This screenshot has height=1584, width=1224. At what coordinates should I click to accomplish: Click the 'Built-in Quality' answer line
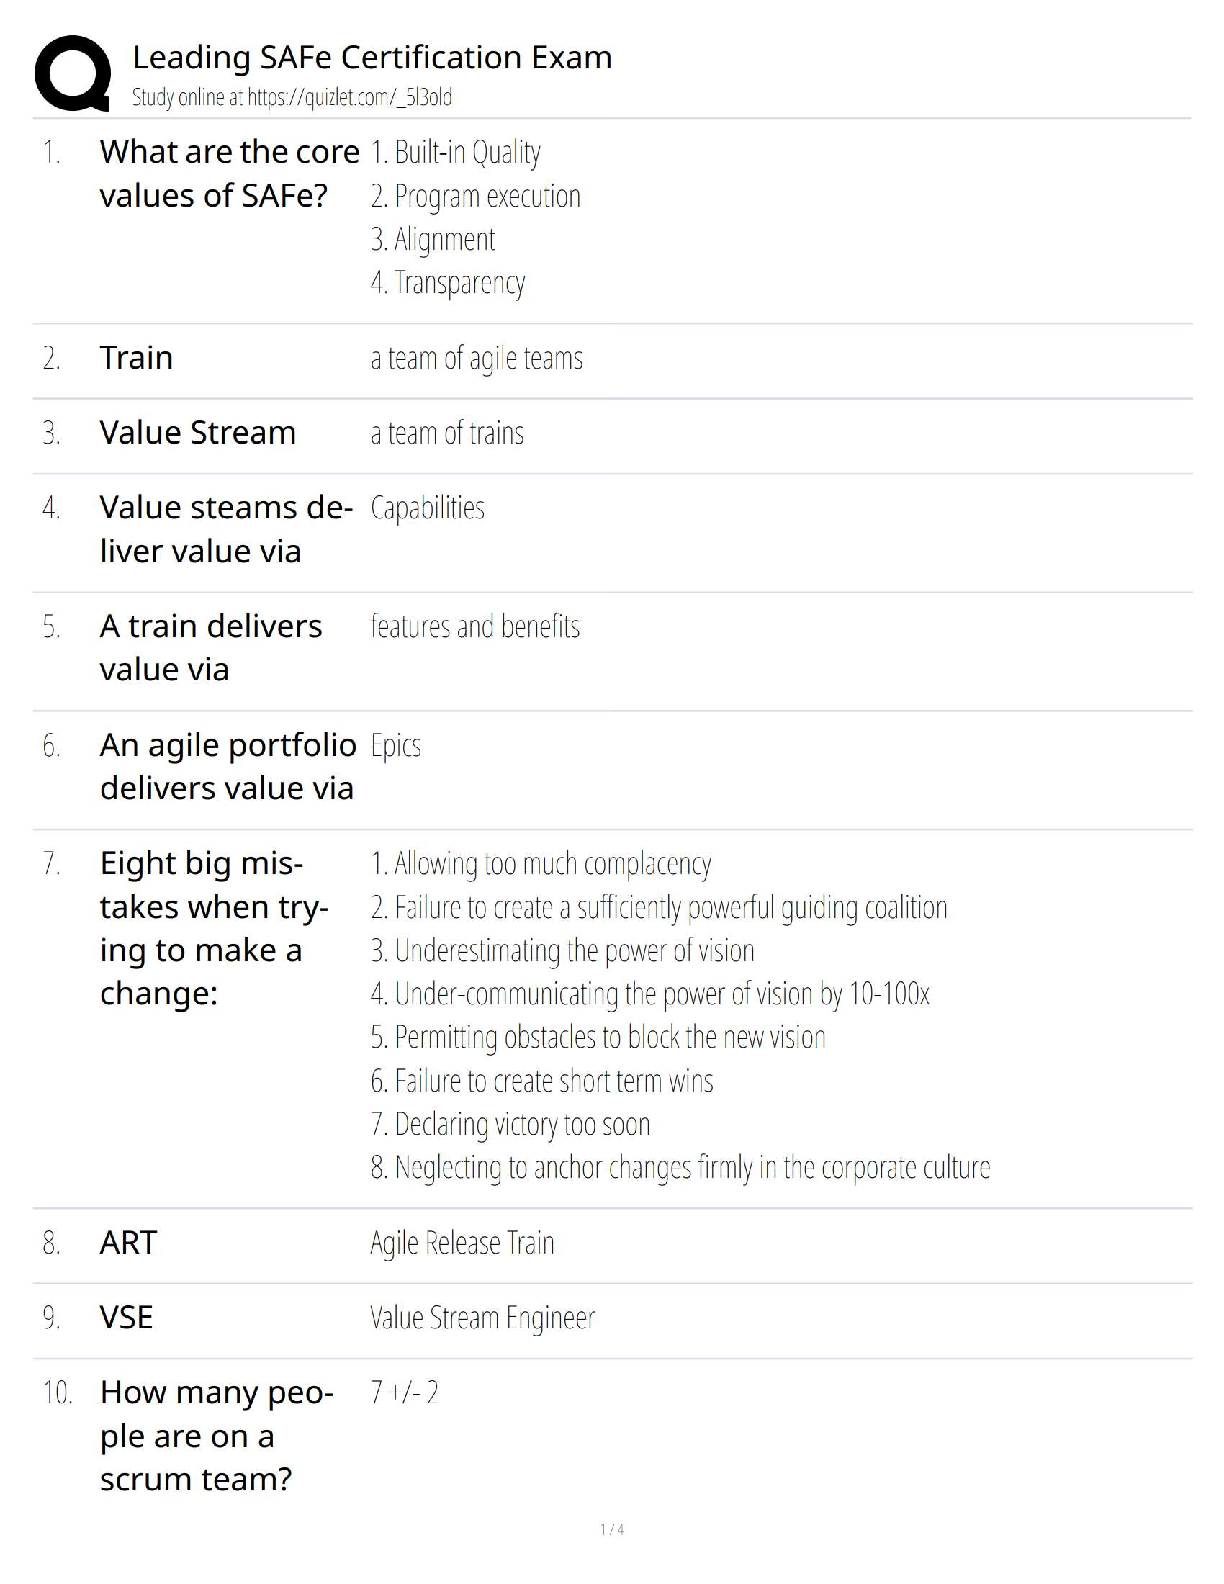point(456,153)
